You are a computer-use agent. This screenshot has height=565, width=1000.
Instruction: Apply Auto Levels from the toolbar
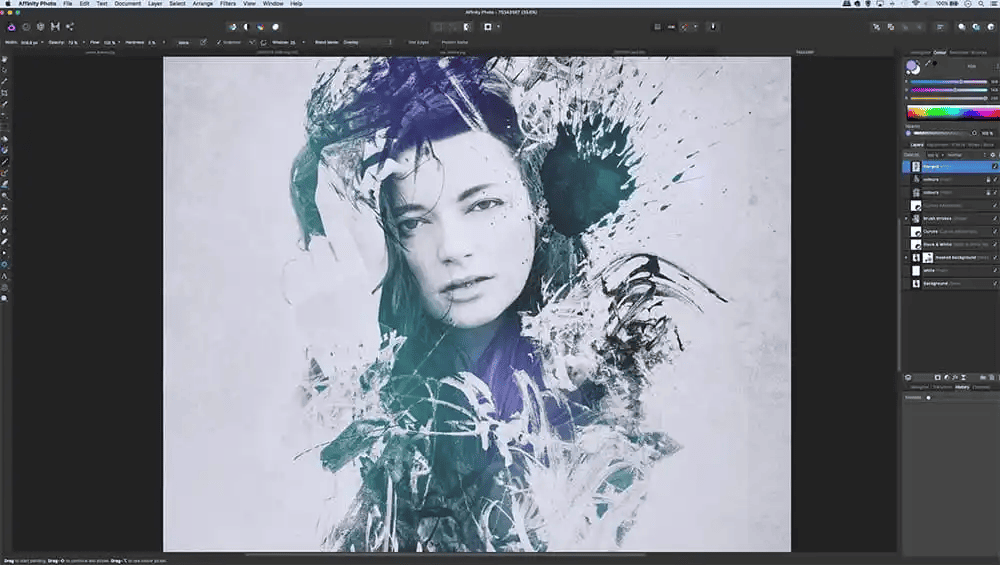point(233,27)
